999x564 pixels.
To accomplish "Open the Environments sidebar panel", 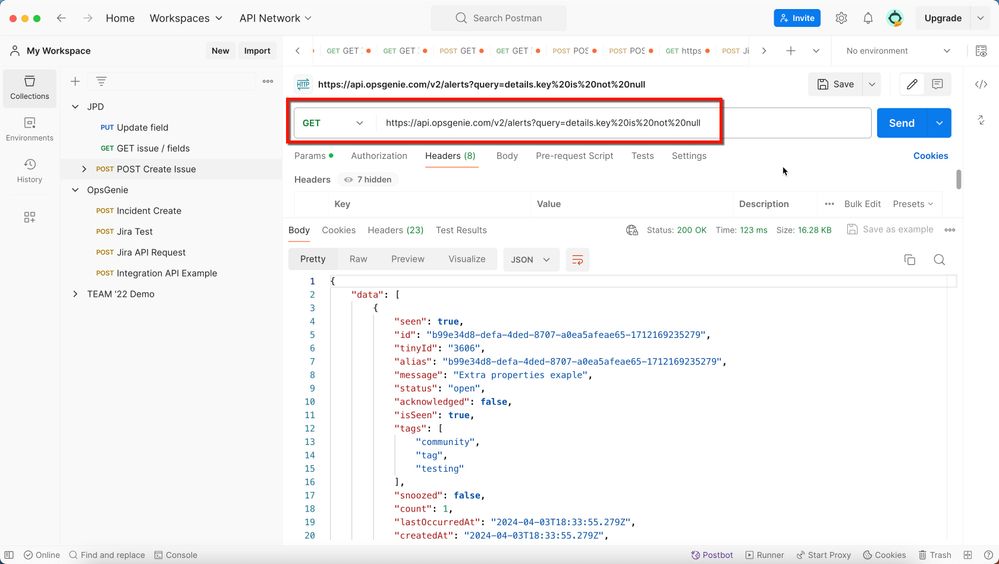I will coord(29,129).
